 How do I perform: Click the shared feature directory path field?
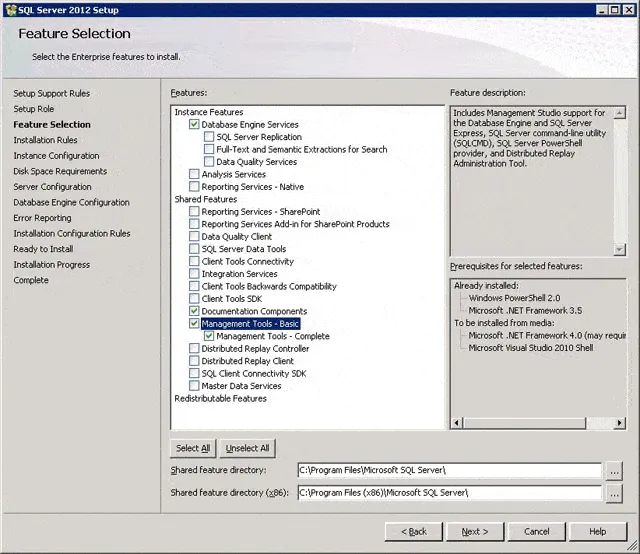pos(449,470)
